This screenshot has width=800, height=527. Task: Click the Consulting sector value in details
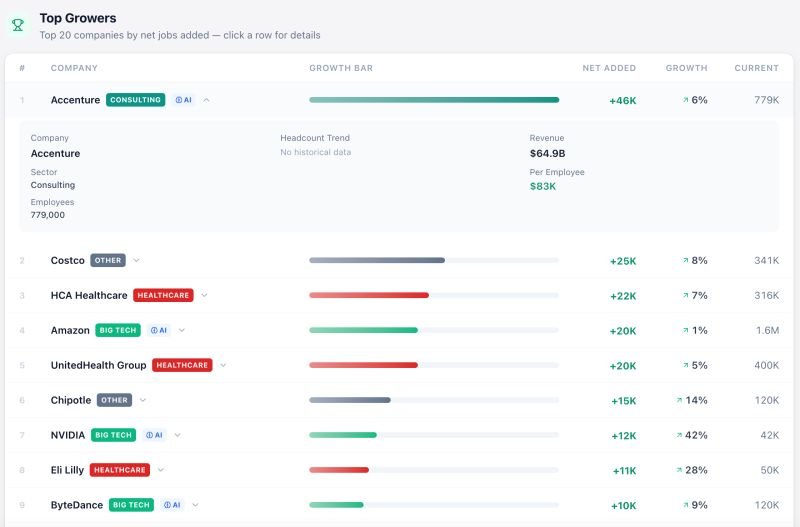pyautogui.click(x=53, y=185)
